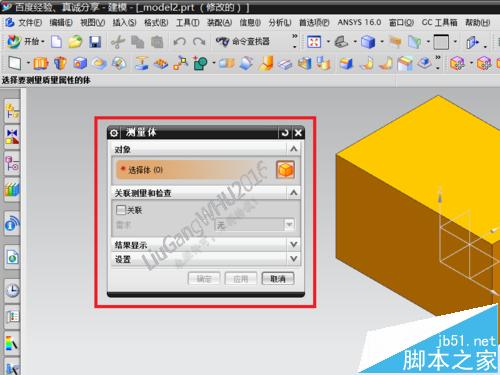This screenshot has width=500, height=375.
Task: Click the Paste clipboard icon
Action: (157, 42)
